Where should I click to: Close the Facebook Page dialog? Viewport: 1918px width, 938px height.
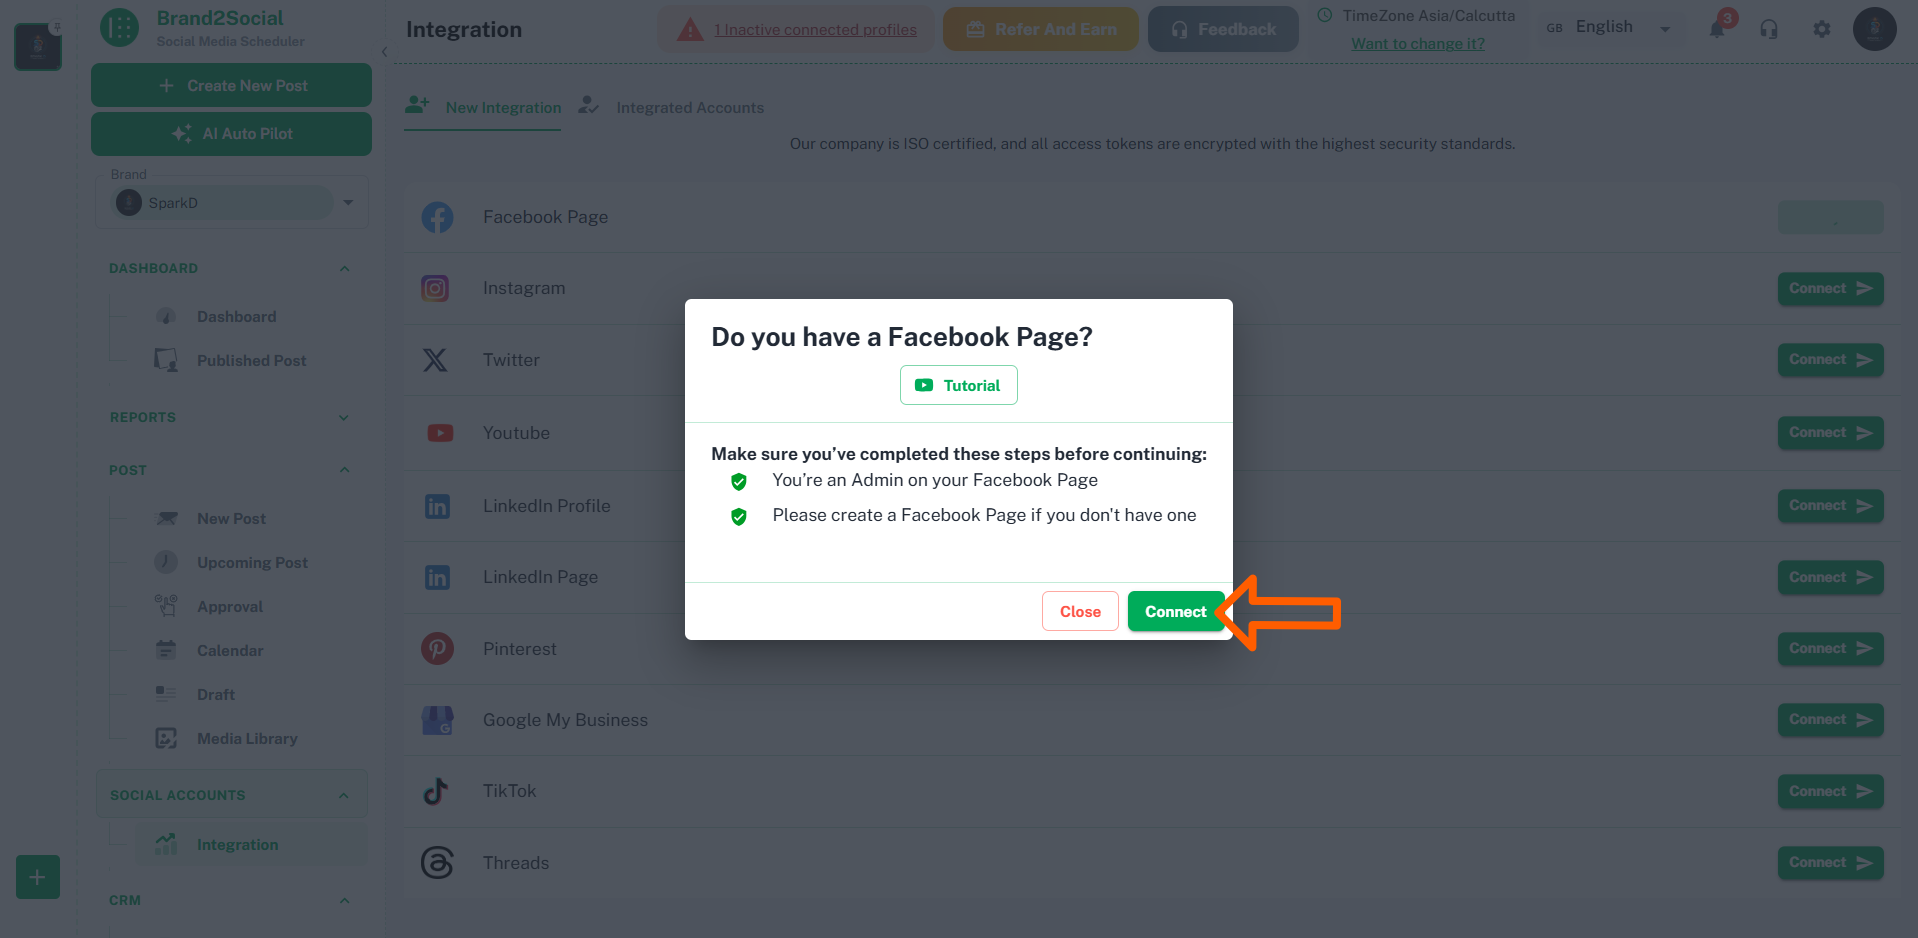(x=1079, y=611)
